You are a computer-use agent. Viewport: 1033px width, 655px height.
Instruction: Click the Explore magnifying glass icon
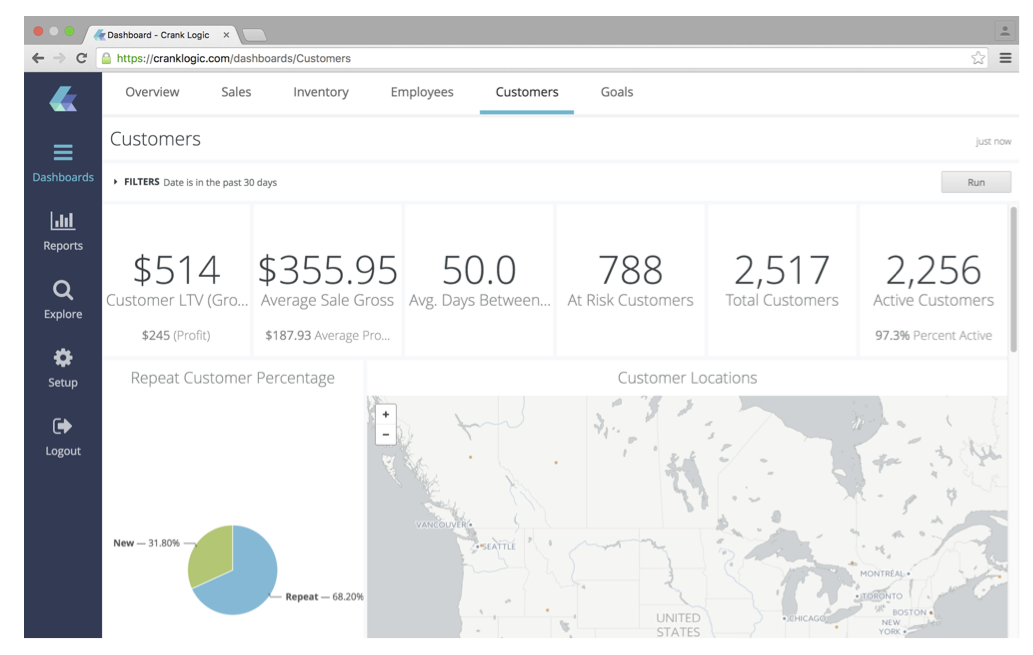point(63,290)
